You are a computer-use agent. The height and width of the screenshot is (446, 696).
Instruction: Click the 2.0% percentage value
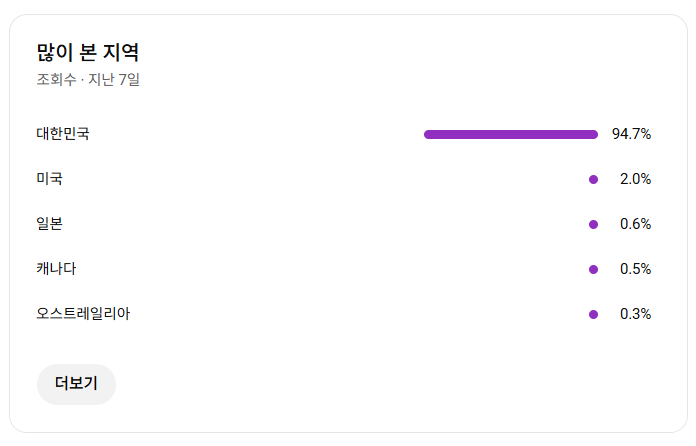[x=635, y=179]
